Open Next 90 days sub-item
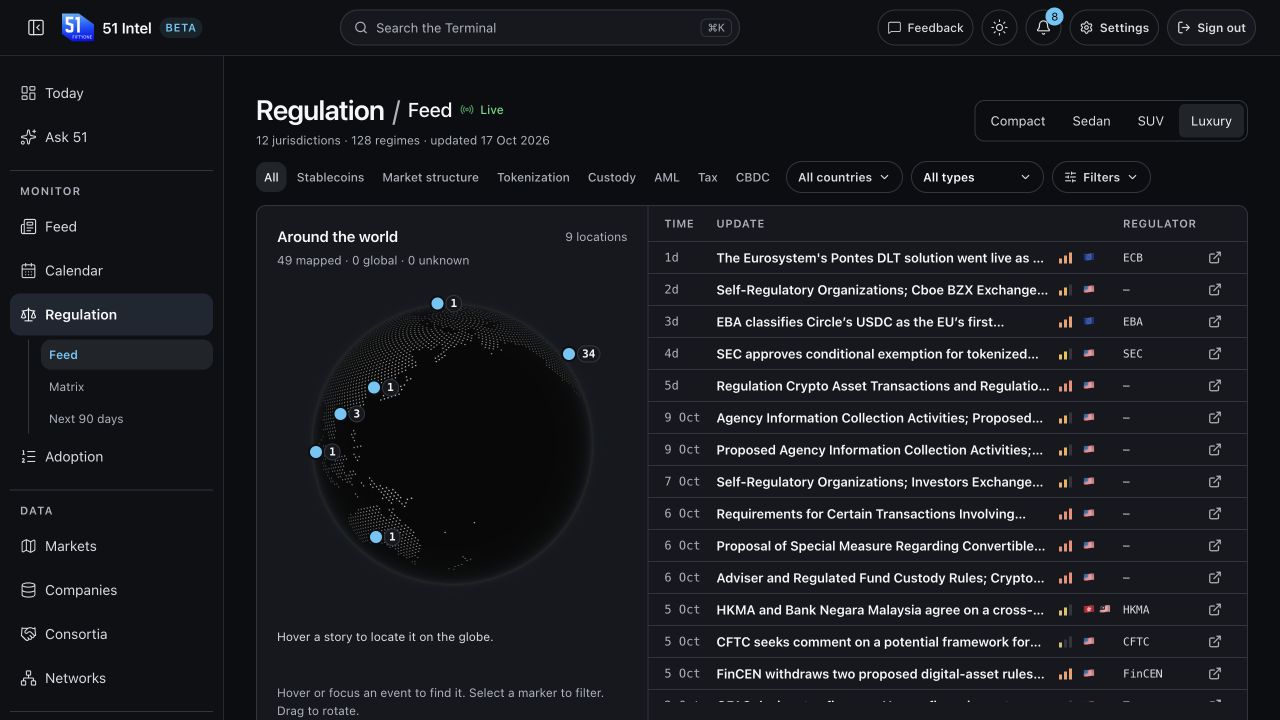The width and height of the screenshot is (1280, 720). [126, 419]
